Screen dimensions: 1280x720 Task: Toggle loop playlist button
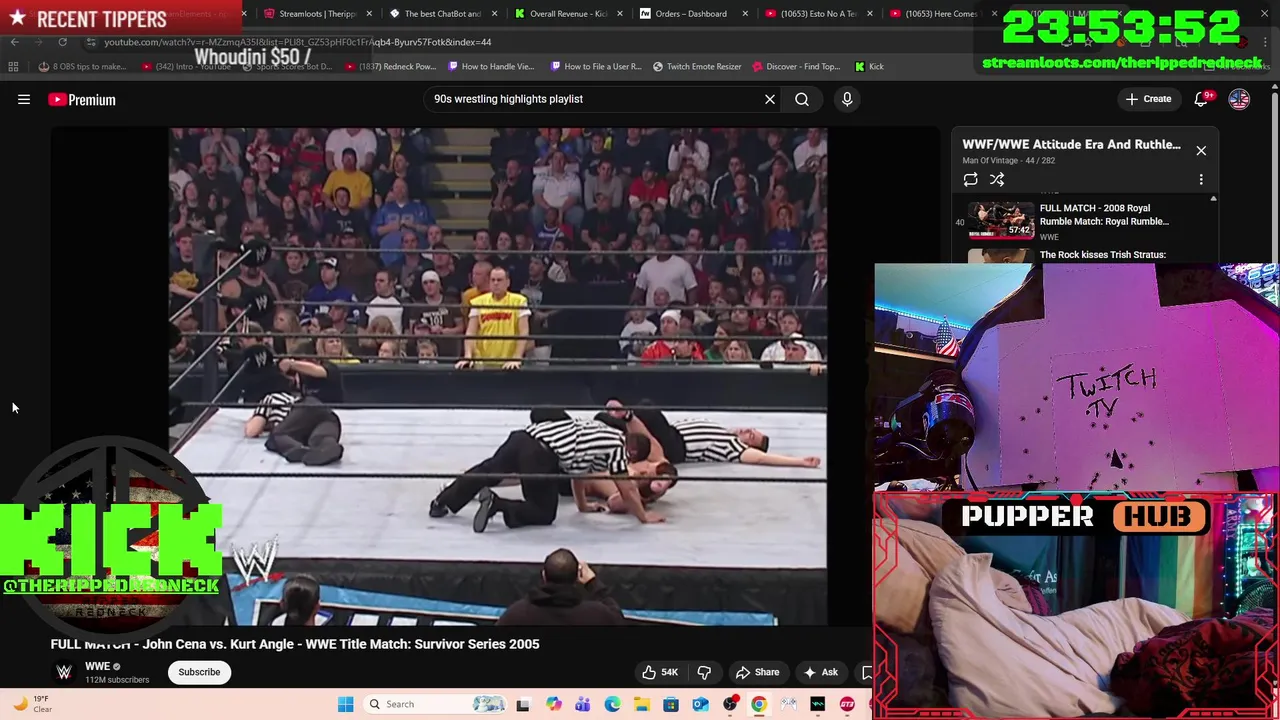970,179
